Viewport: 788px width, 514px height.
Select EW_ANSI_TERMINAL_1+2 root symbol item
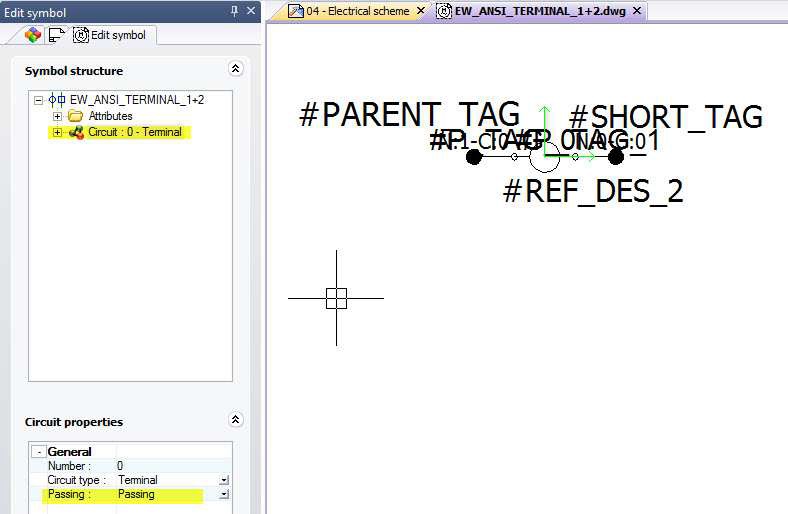pos(136,100)
